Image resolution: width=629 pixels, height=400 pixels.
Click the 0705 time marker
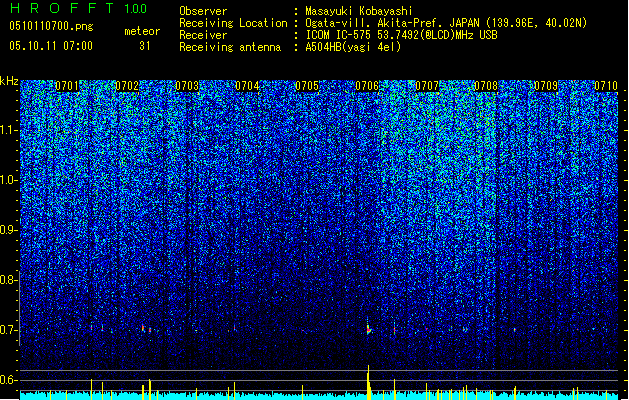(307, 86)
